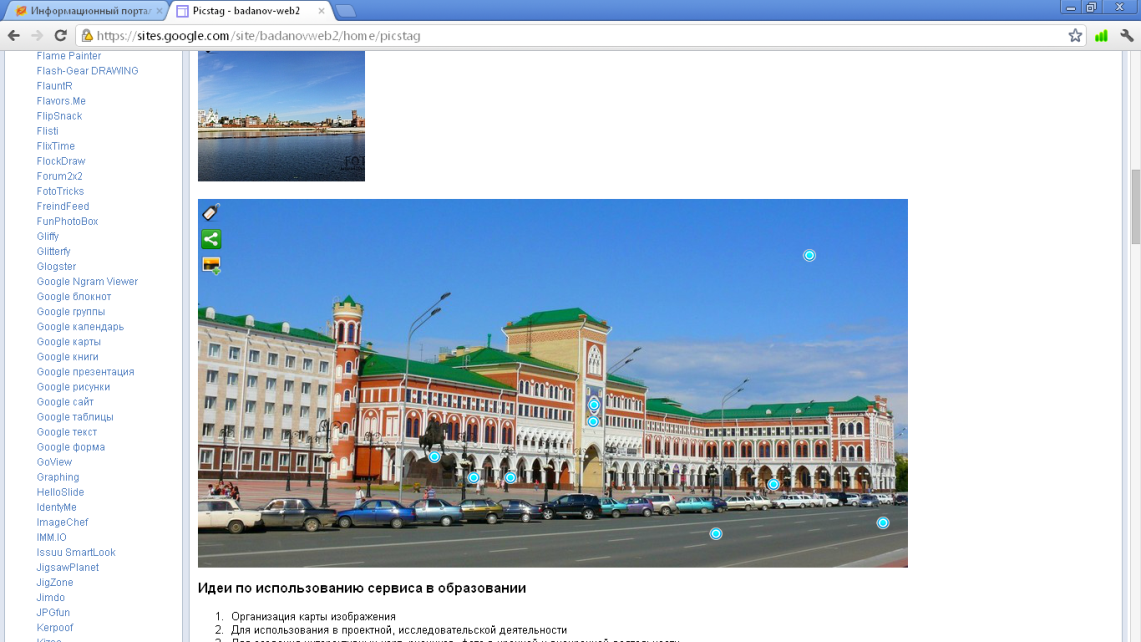Open the Flame Painter link
Viewport: 1141px width, 642px height.
click(68, 56)
